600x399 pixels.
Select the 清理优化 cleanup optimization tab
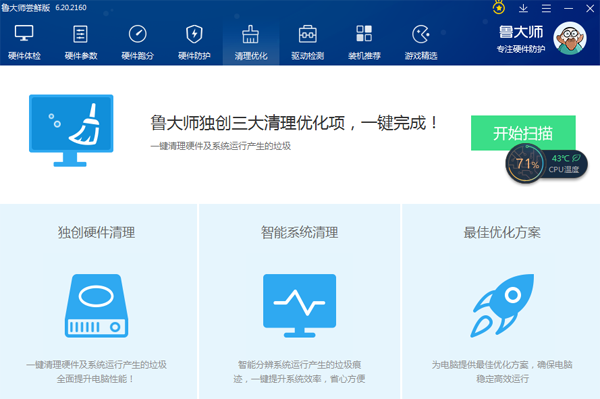pos(251,43)
